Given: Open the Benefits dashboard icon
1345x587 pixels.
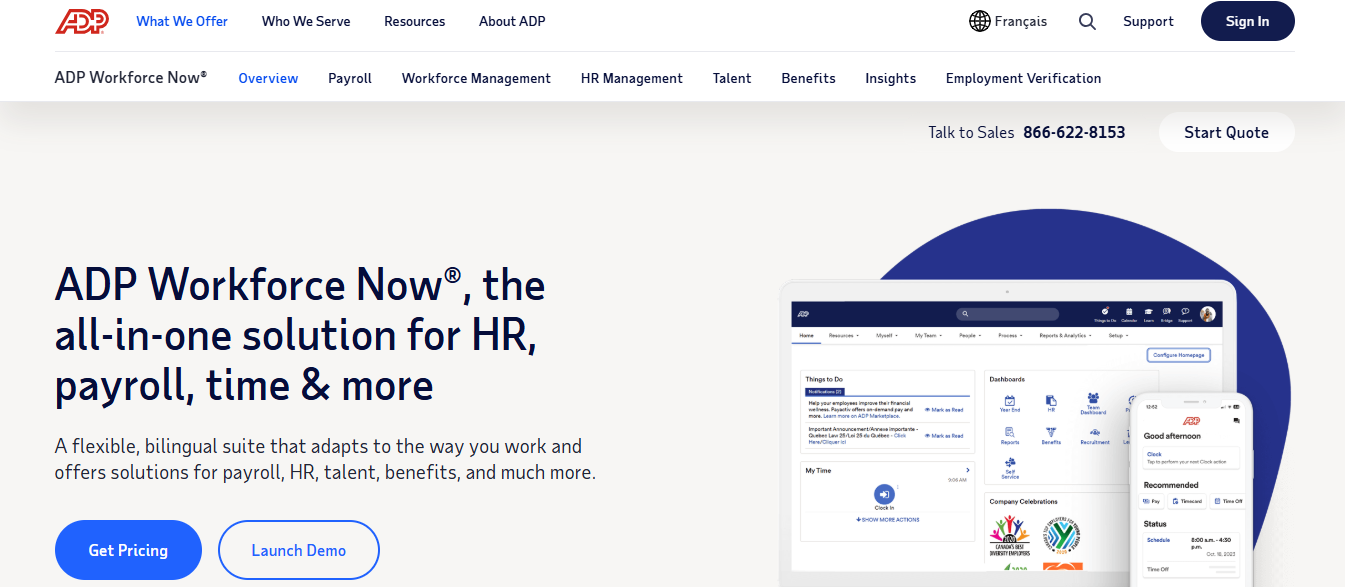Looking at the screenshot, I should point(1050,432).
